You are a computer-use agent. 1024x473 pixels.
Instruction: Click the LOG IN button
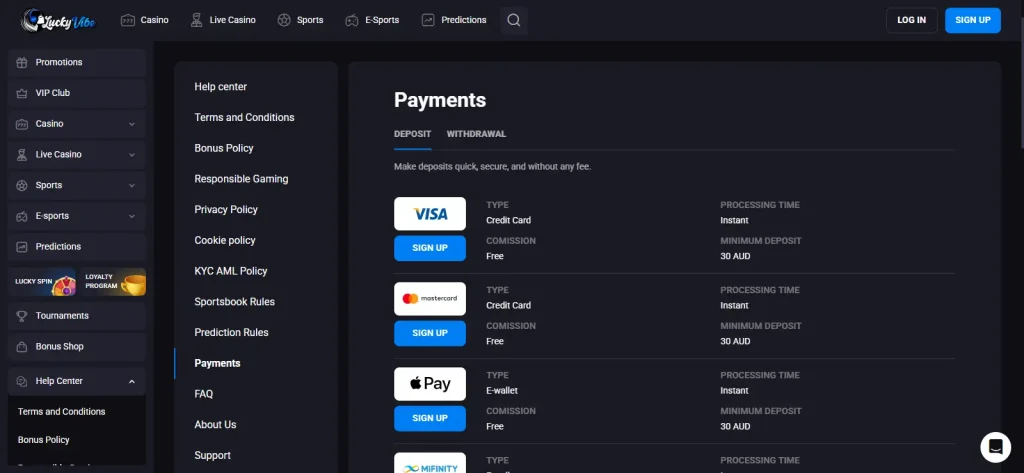(912, 20)
